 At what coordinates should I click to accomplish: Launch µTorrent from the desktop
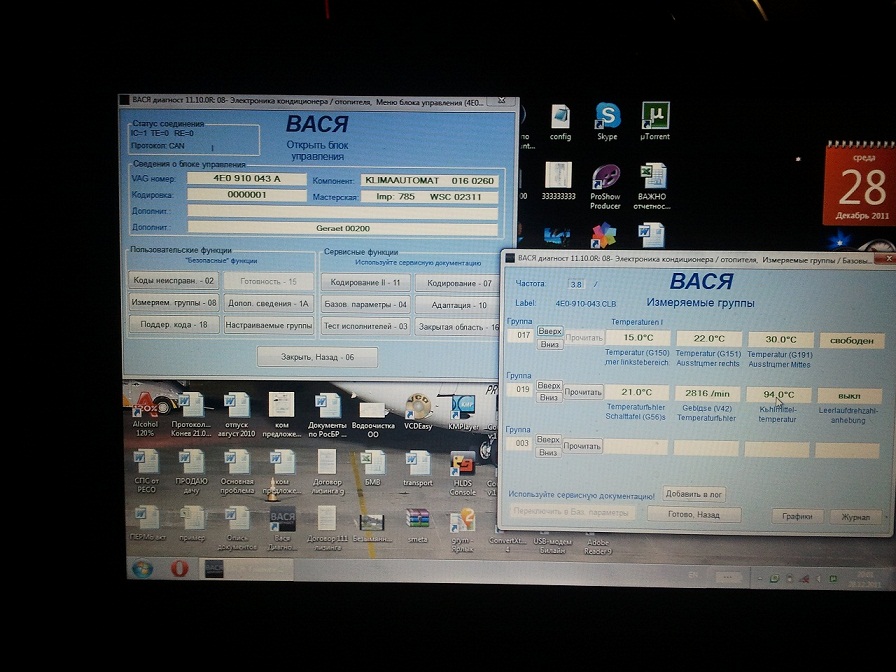tap(653, 117)
